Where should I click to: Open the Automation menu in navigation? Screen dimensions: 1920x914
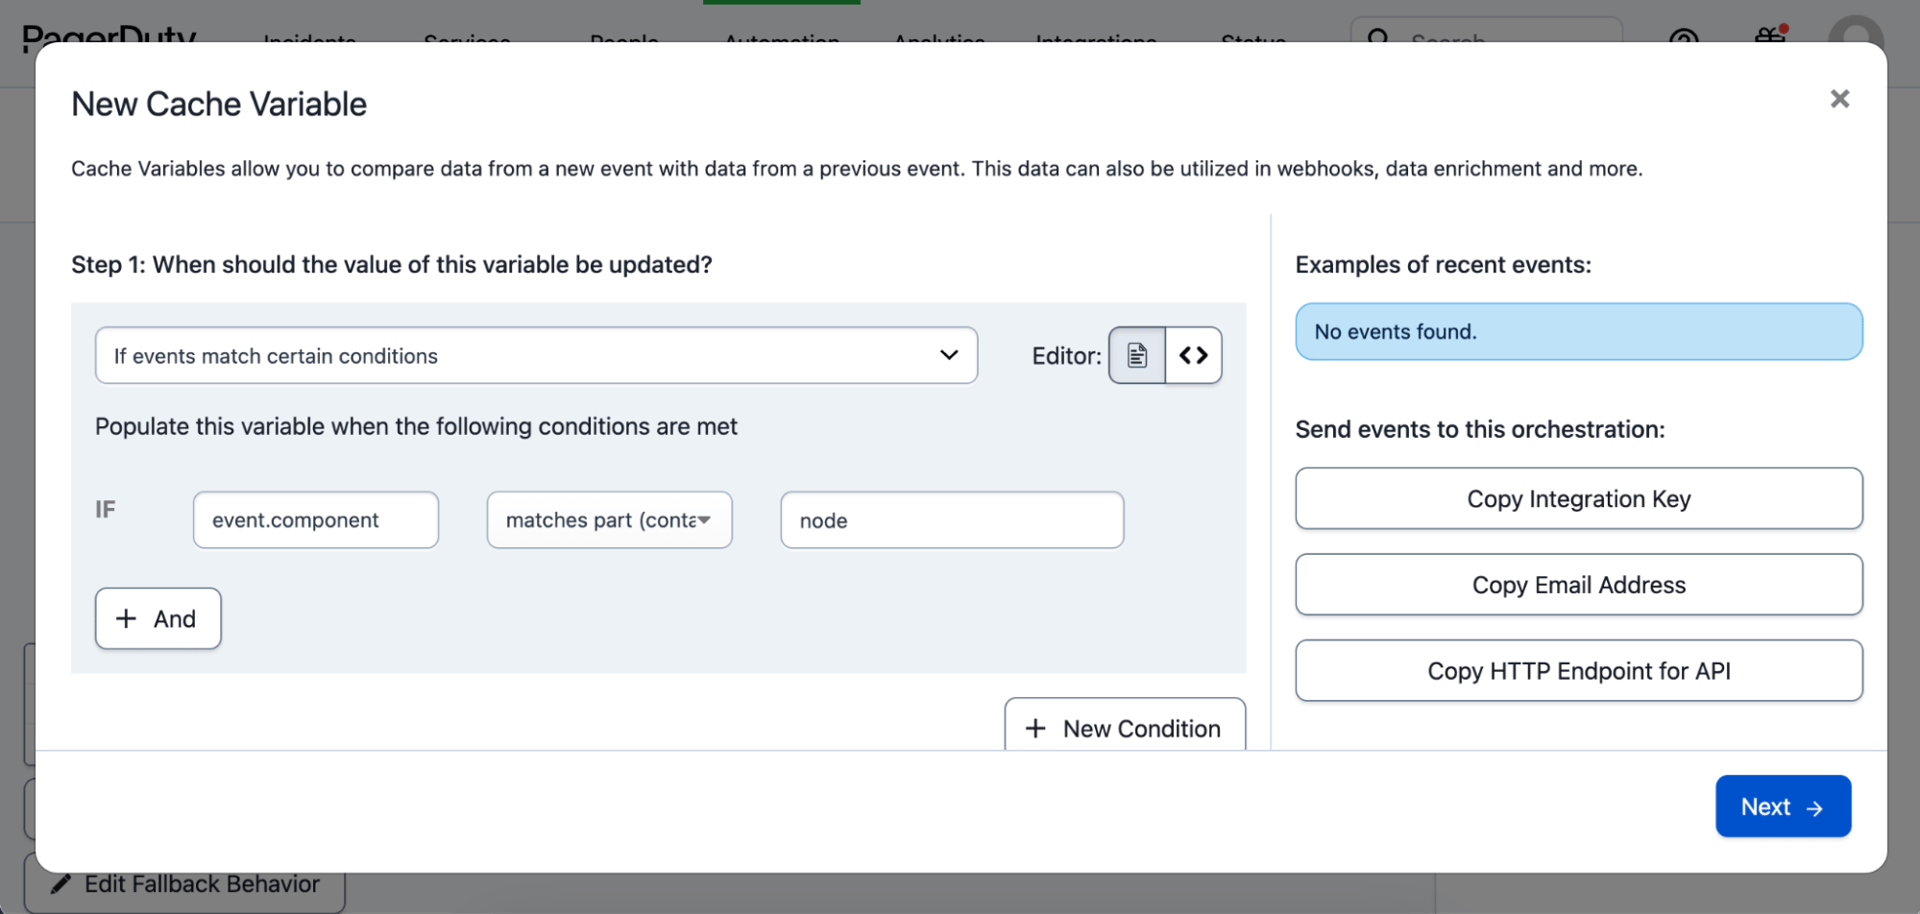pos(781,38)
